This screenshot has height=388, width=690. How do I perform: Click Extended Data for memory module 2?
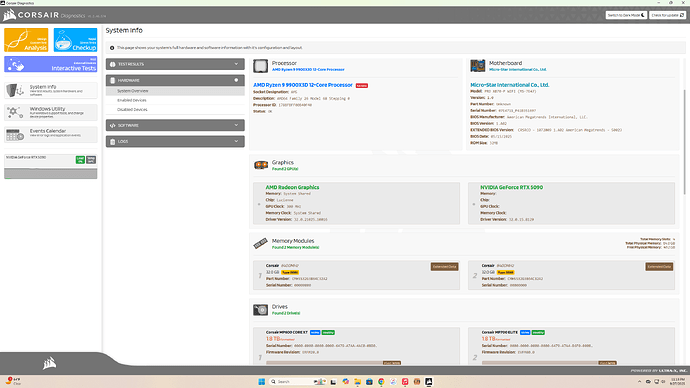click(x=659, y=267)
